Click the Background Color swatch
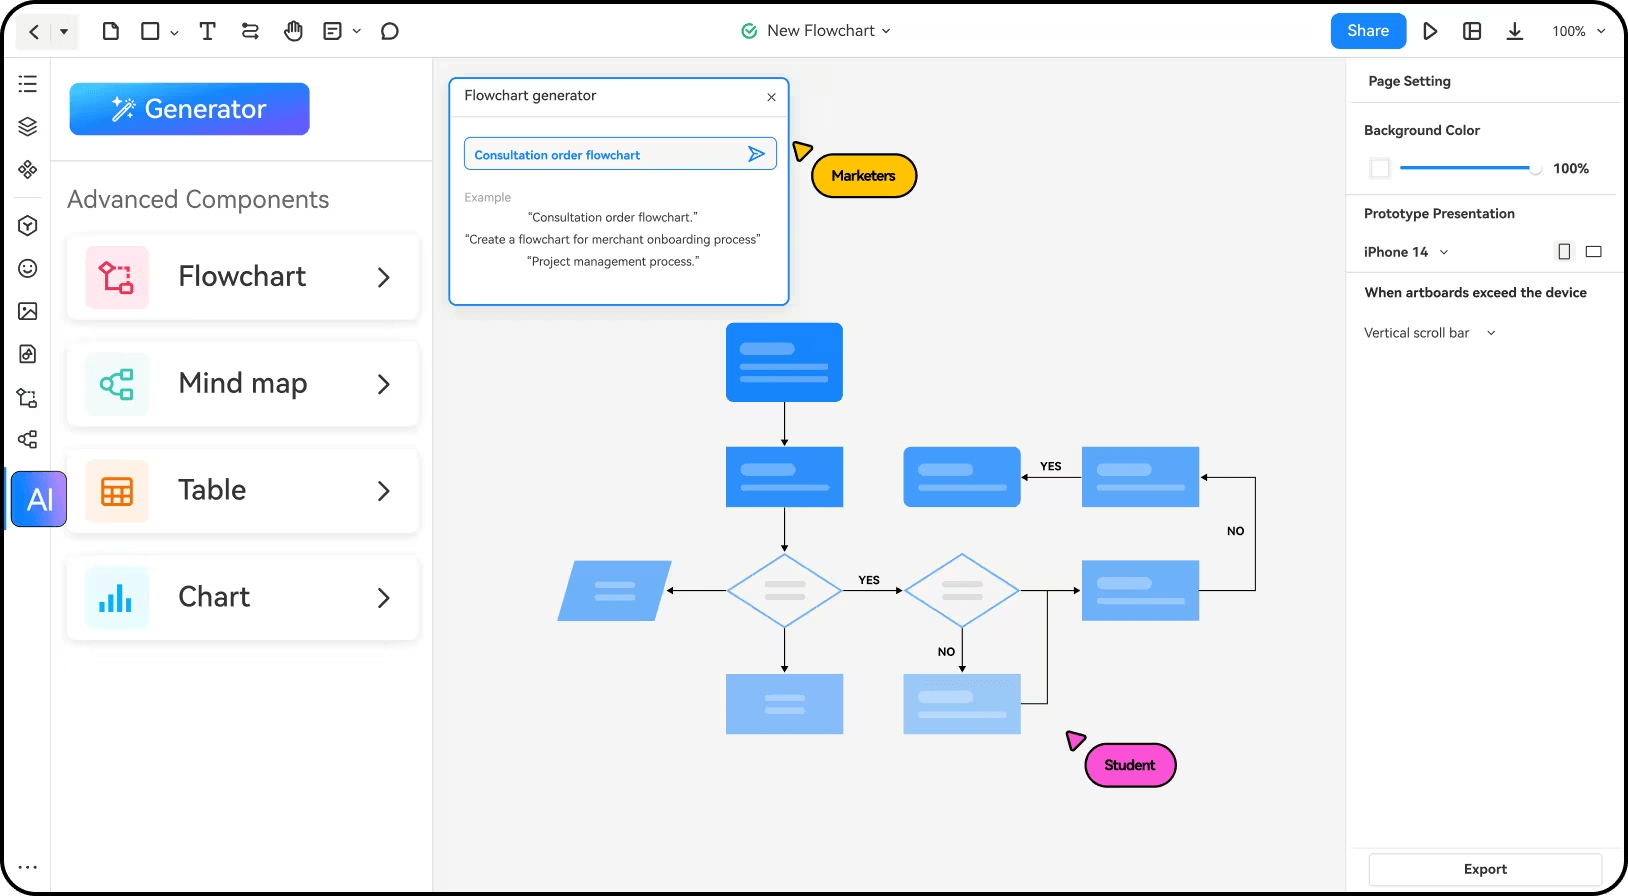 coord(1380,168)
